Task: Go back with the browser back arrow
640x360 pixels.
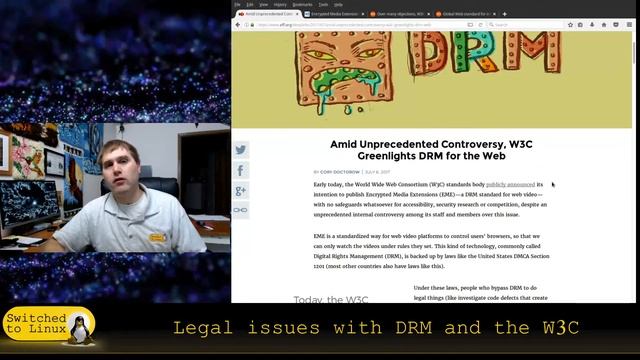Action: tap(238, 25)
